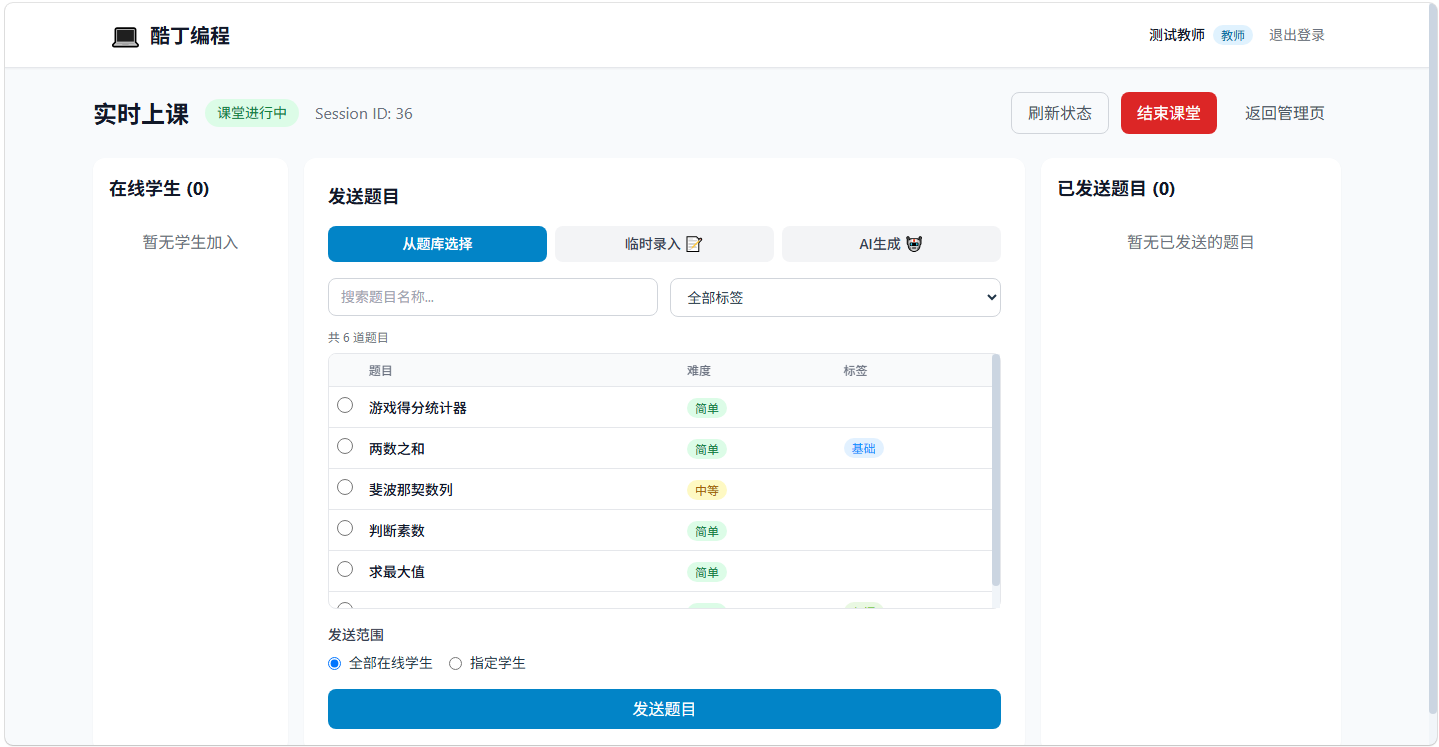This screenshot has height=747, width=1439.
Task: Click the 基础 tag badge
Action: [x=863, y=449]
